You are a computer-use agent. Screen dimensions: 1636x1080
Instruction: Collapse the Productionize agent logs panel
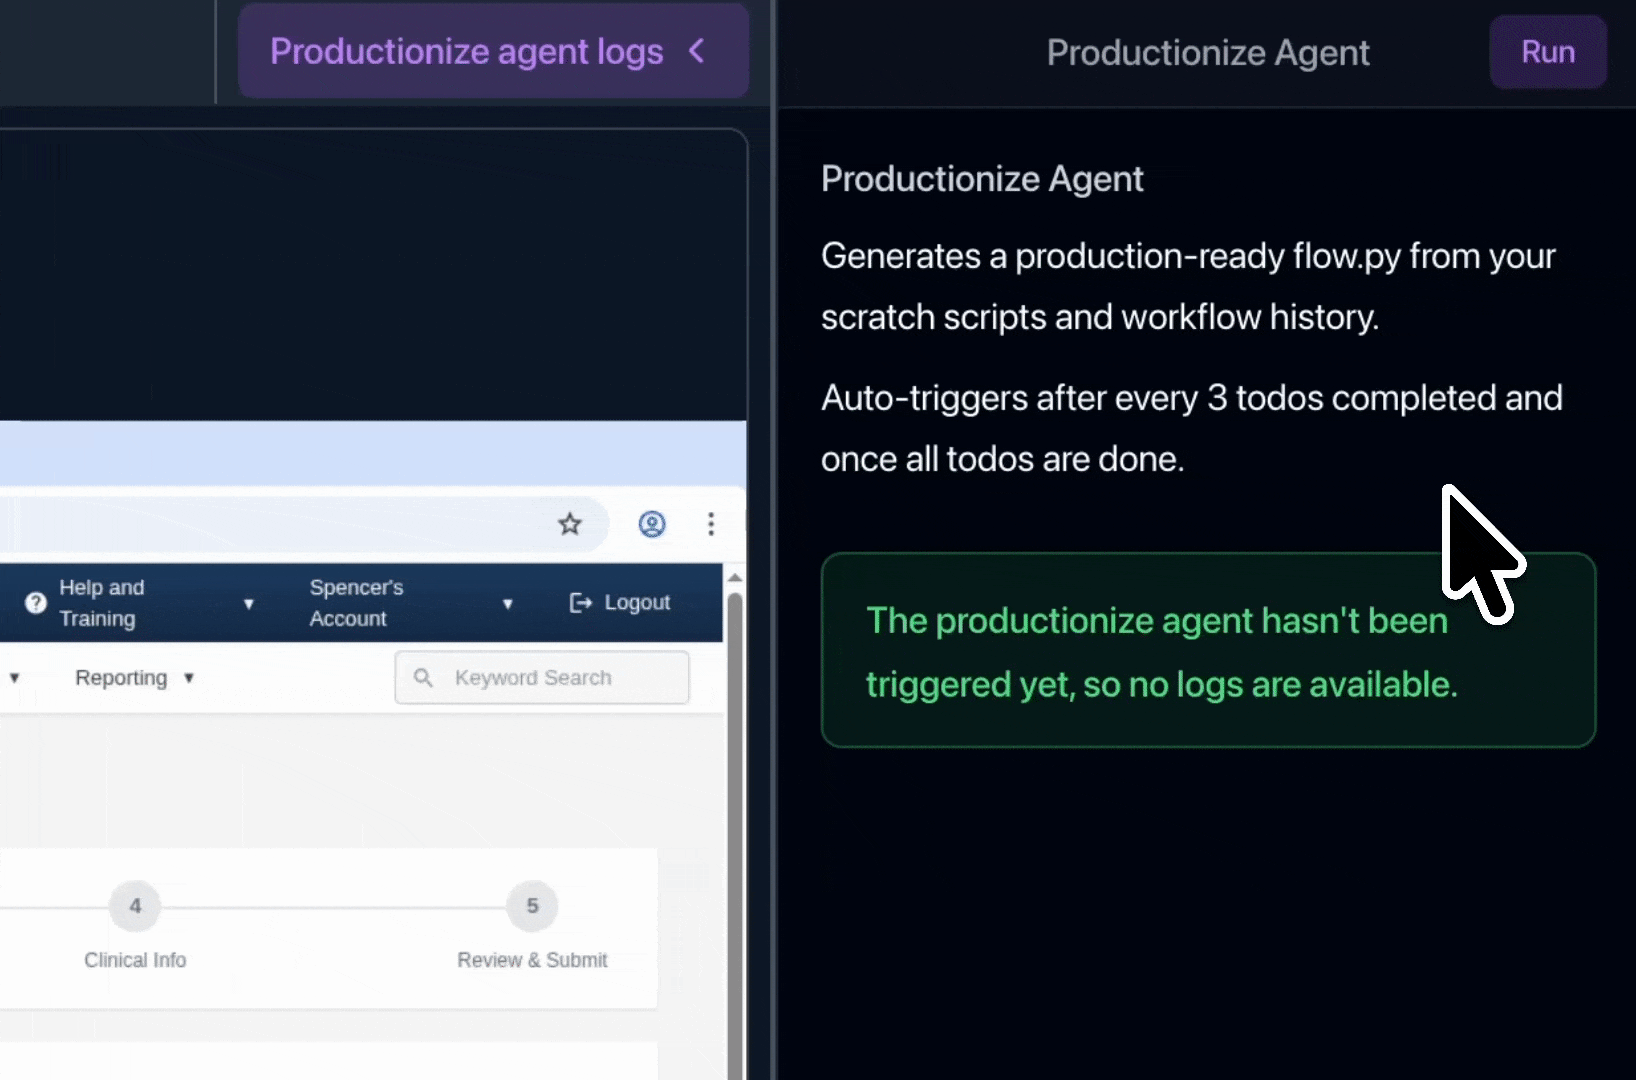(x=697, y=51)
